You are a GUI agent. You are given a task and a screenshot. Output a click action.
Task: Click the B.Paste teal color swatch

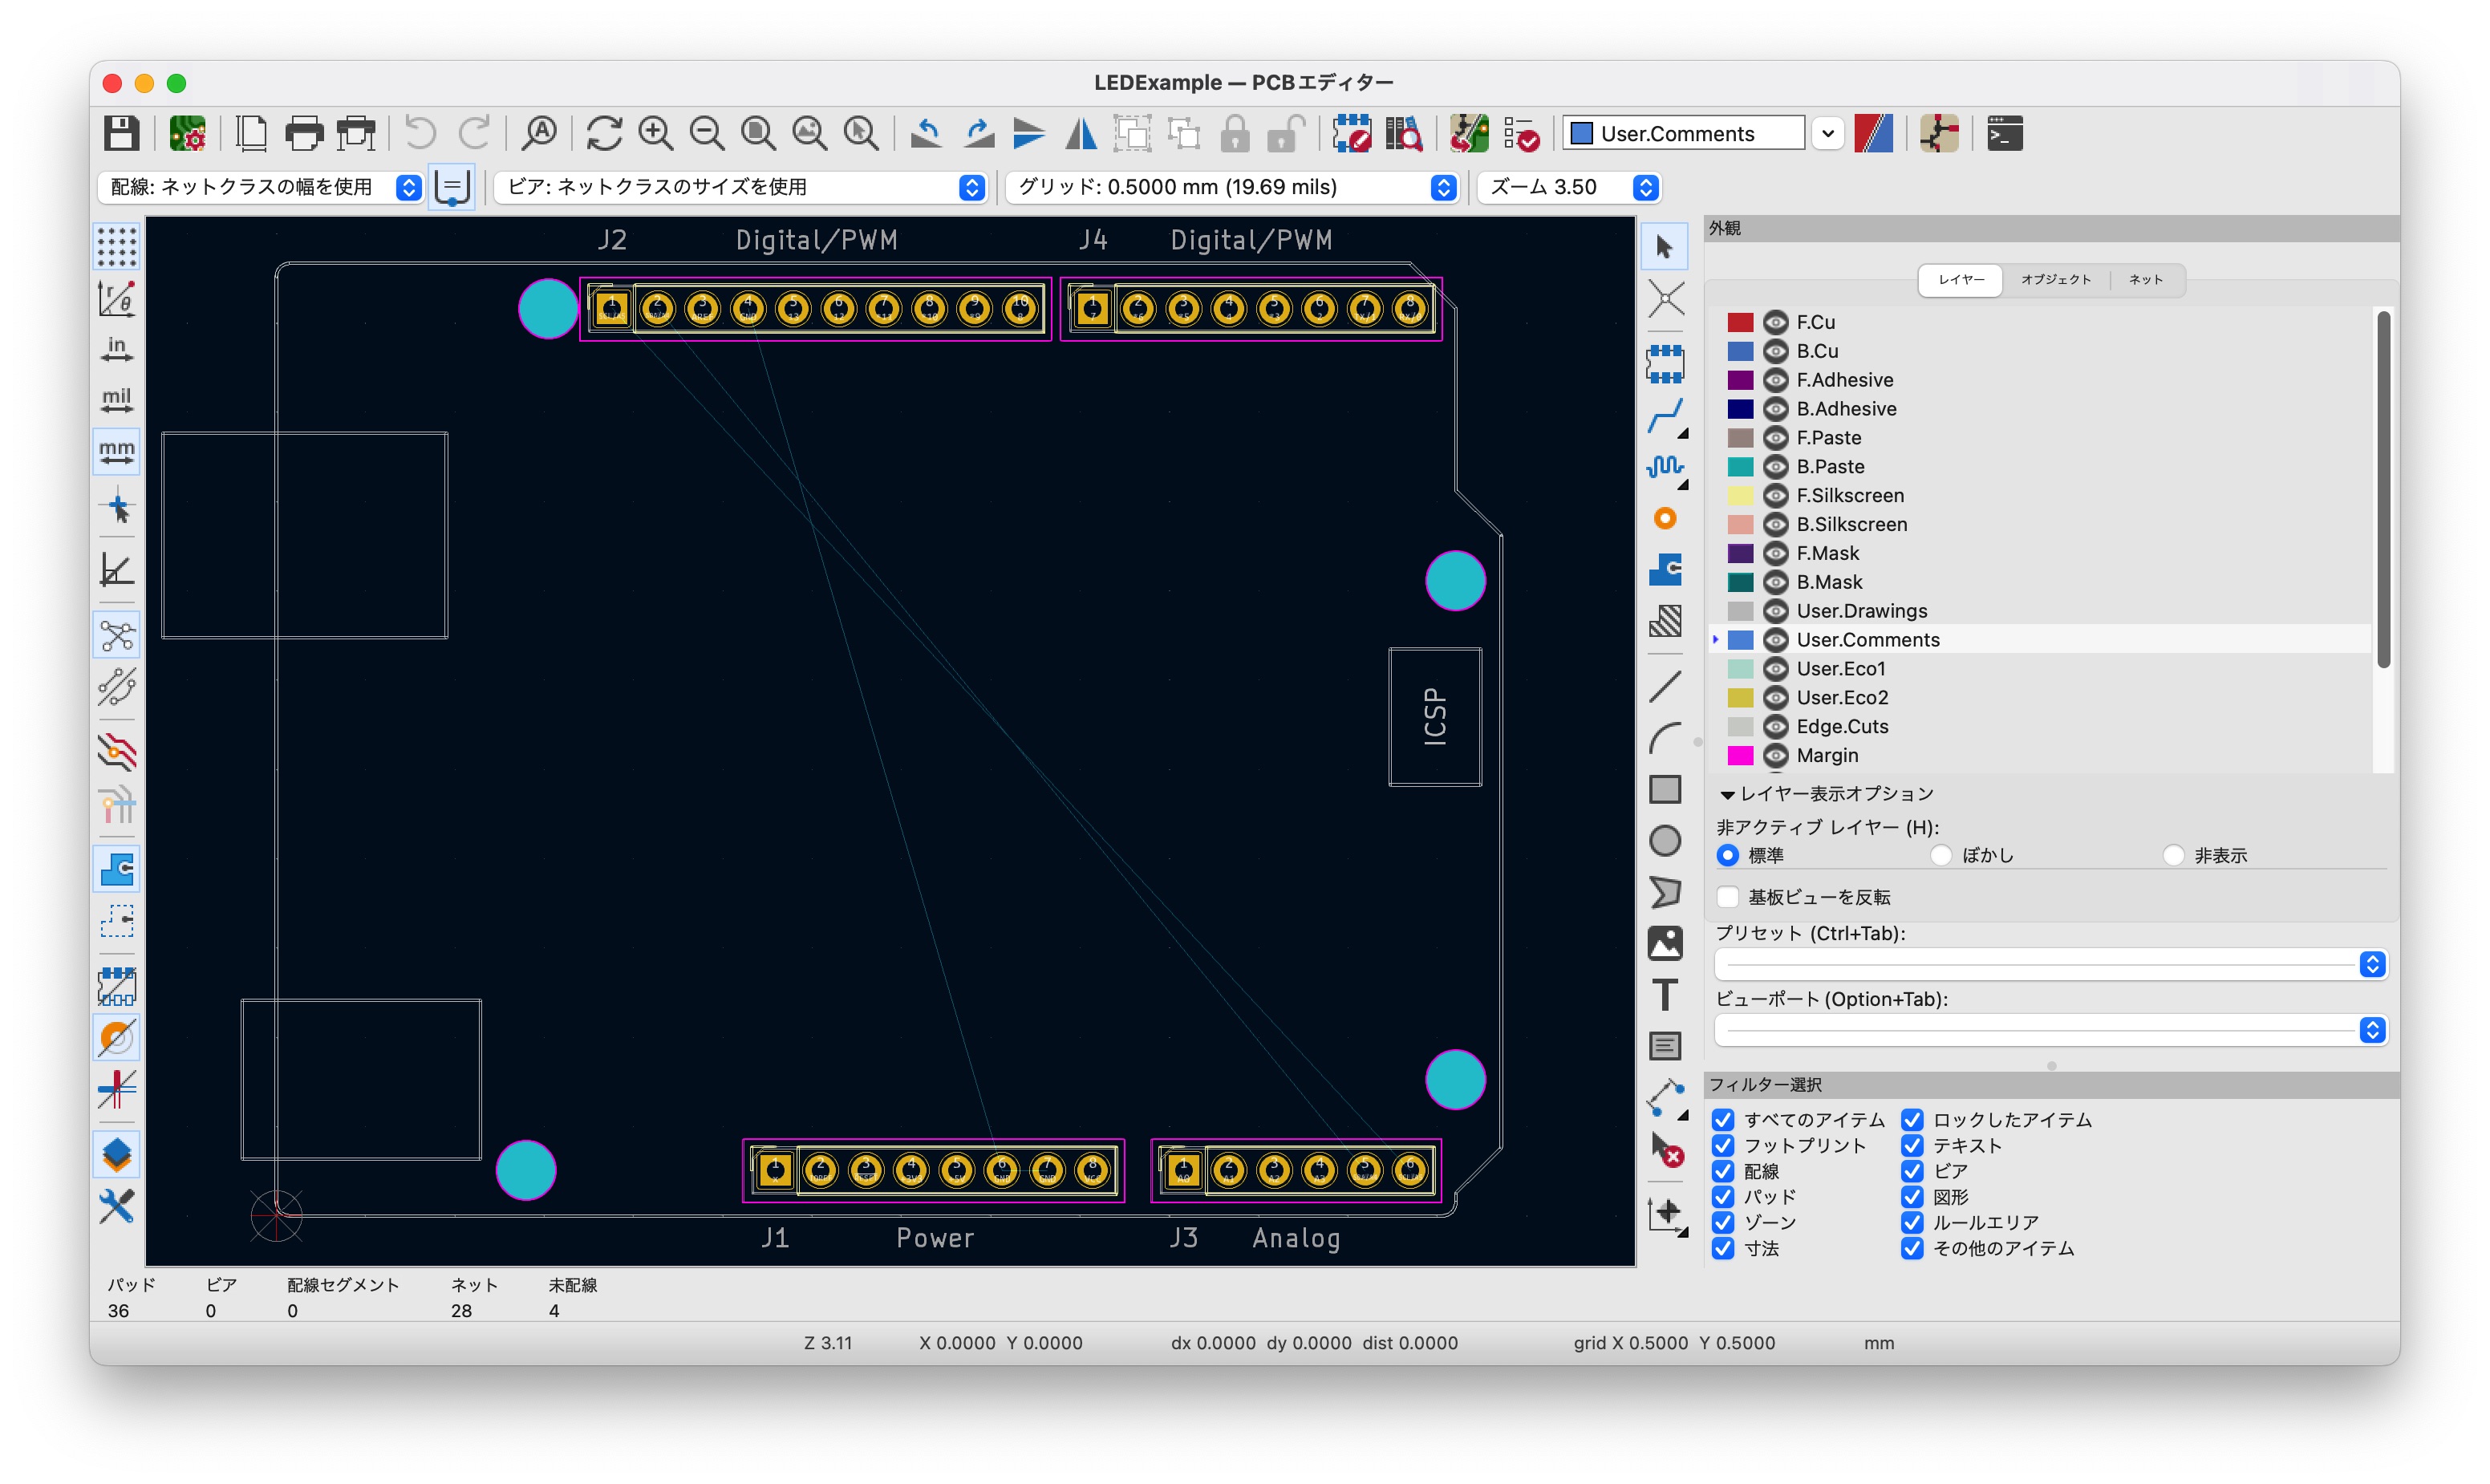click(x=1740, y=467)
